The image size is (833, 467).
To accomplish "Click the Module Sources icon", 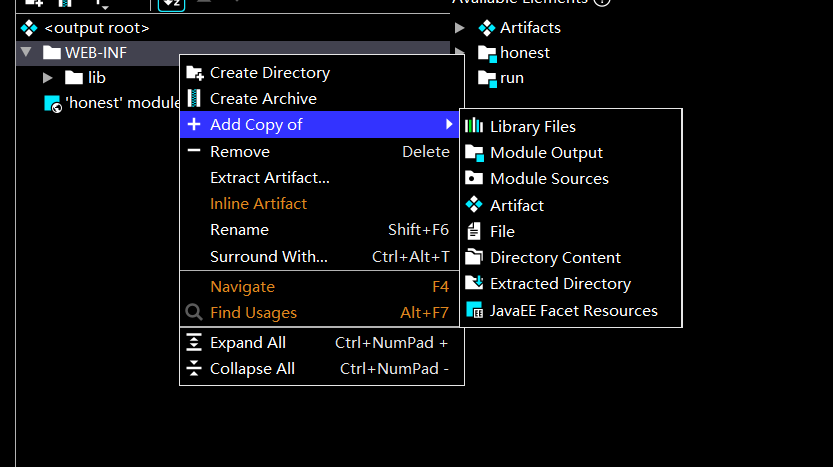I will [x=474, y=179].
